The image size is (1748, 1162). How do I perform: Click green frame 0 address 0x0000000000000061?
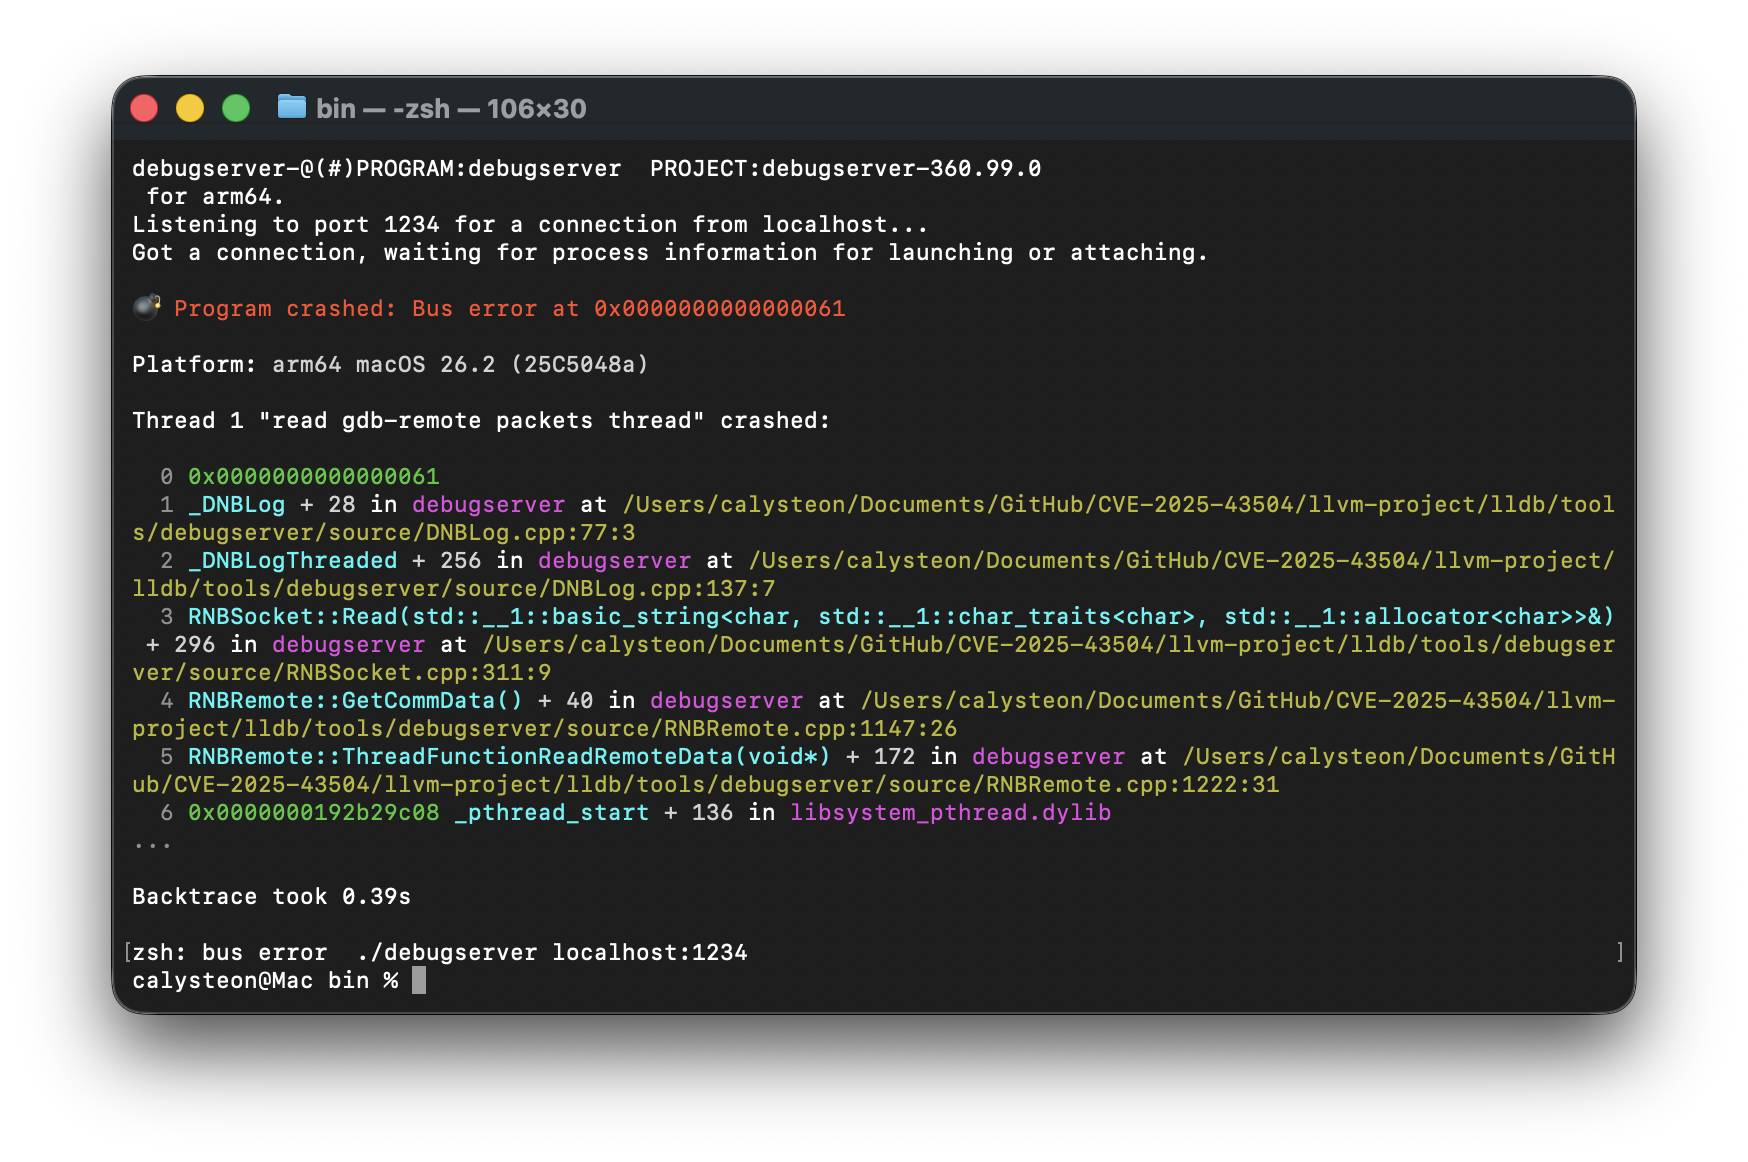[313, 477]
